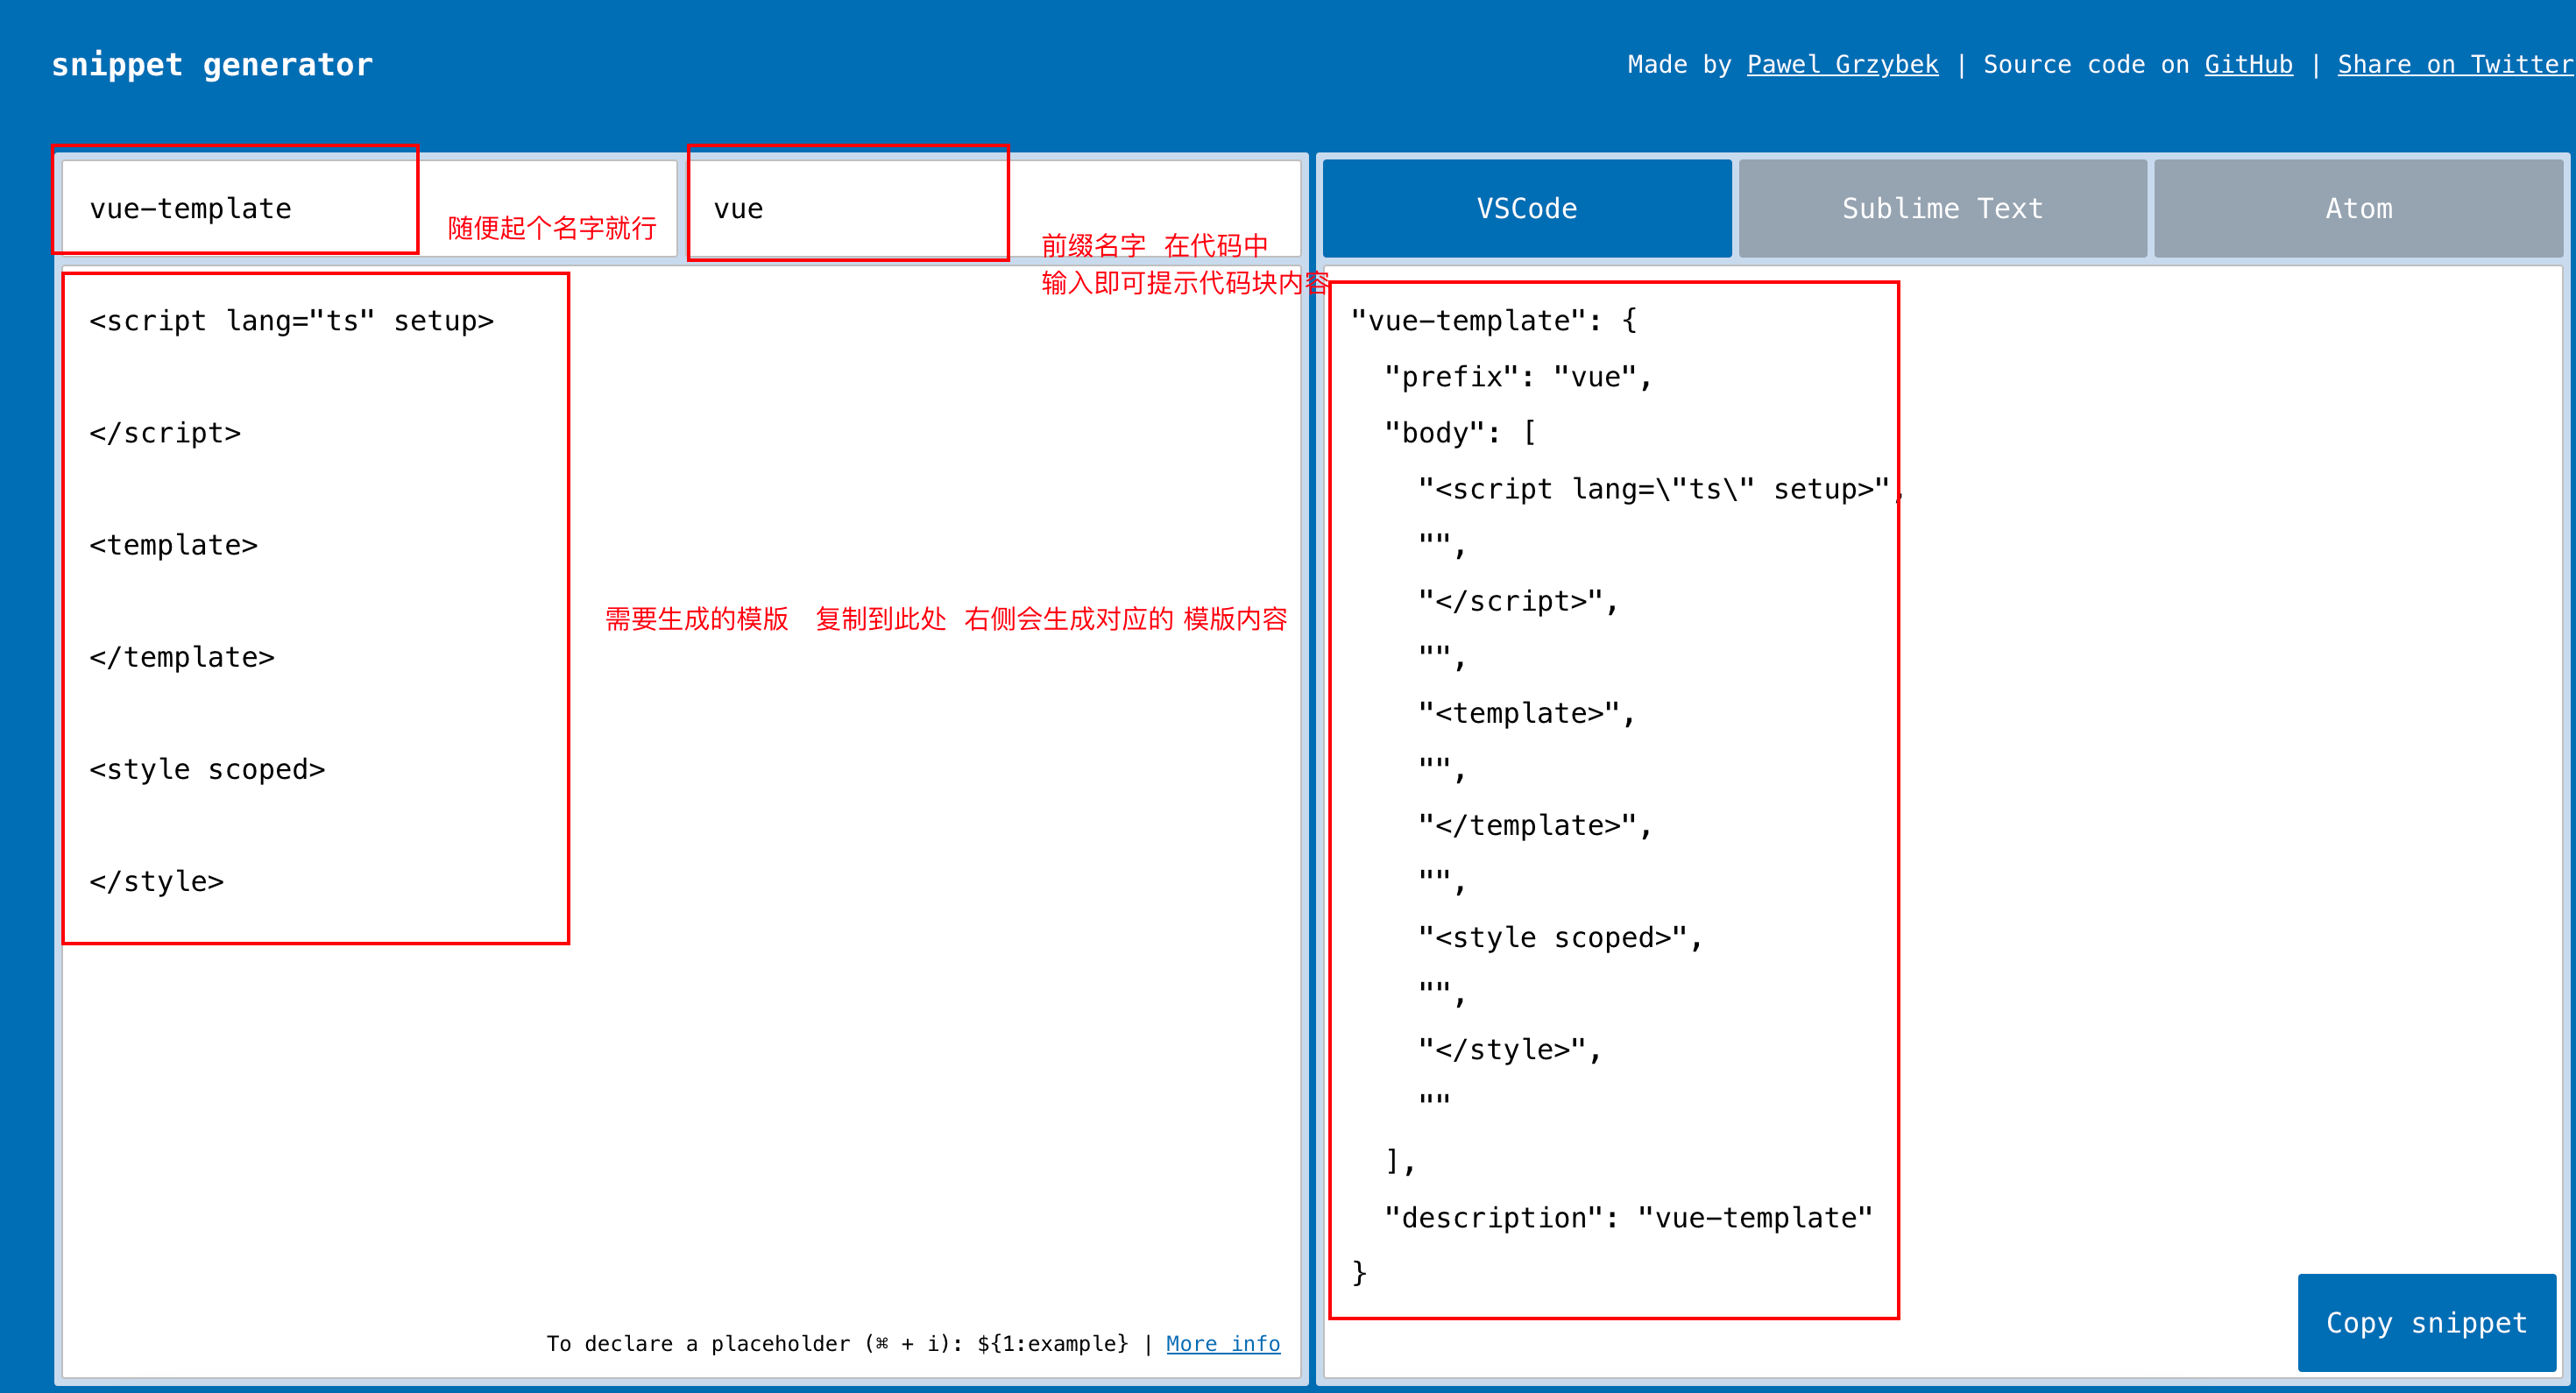Place cursor on script lang="ts" setup line

pyautogui.click(x=291, y=321)
